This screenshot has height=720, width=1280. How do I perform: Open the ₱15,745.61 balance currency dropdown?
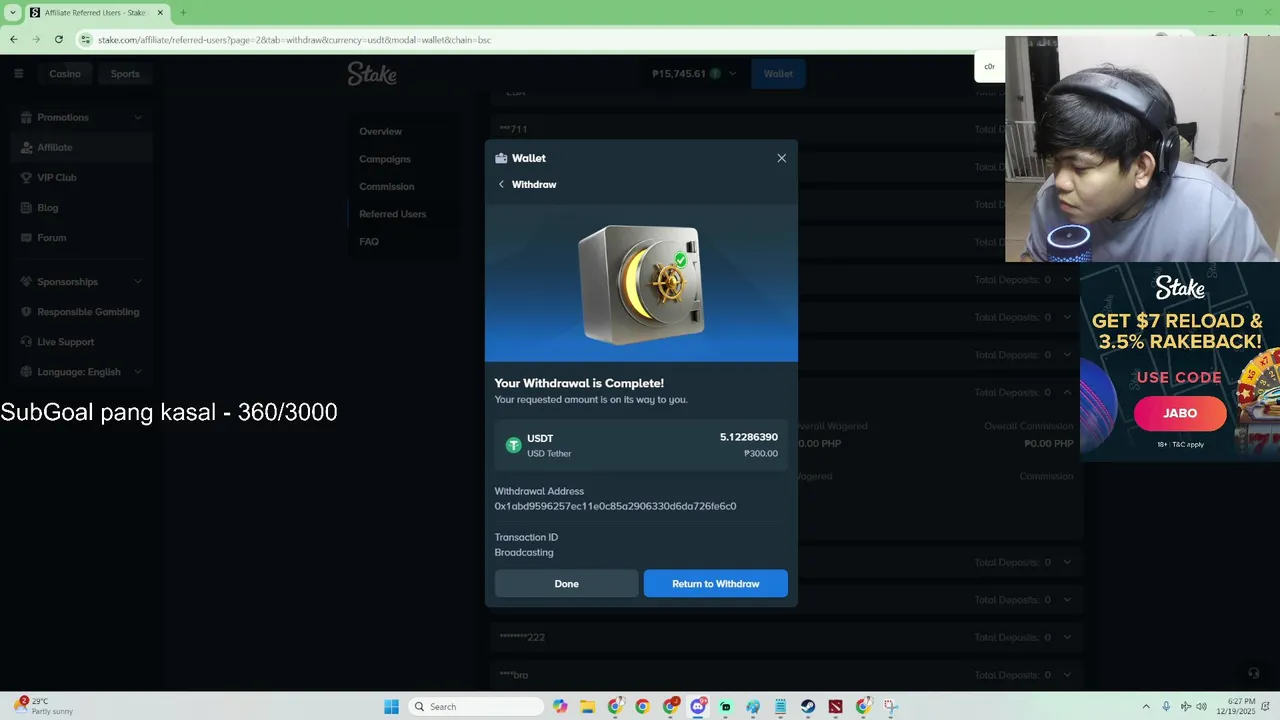click(x=694, y=73)
